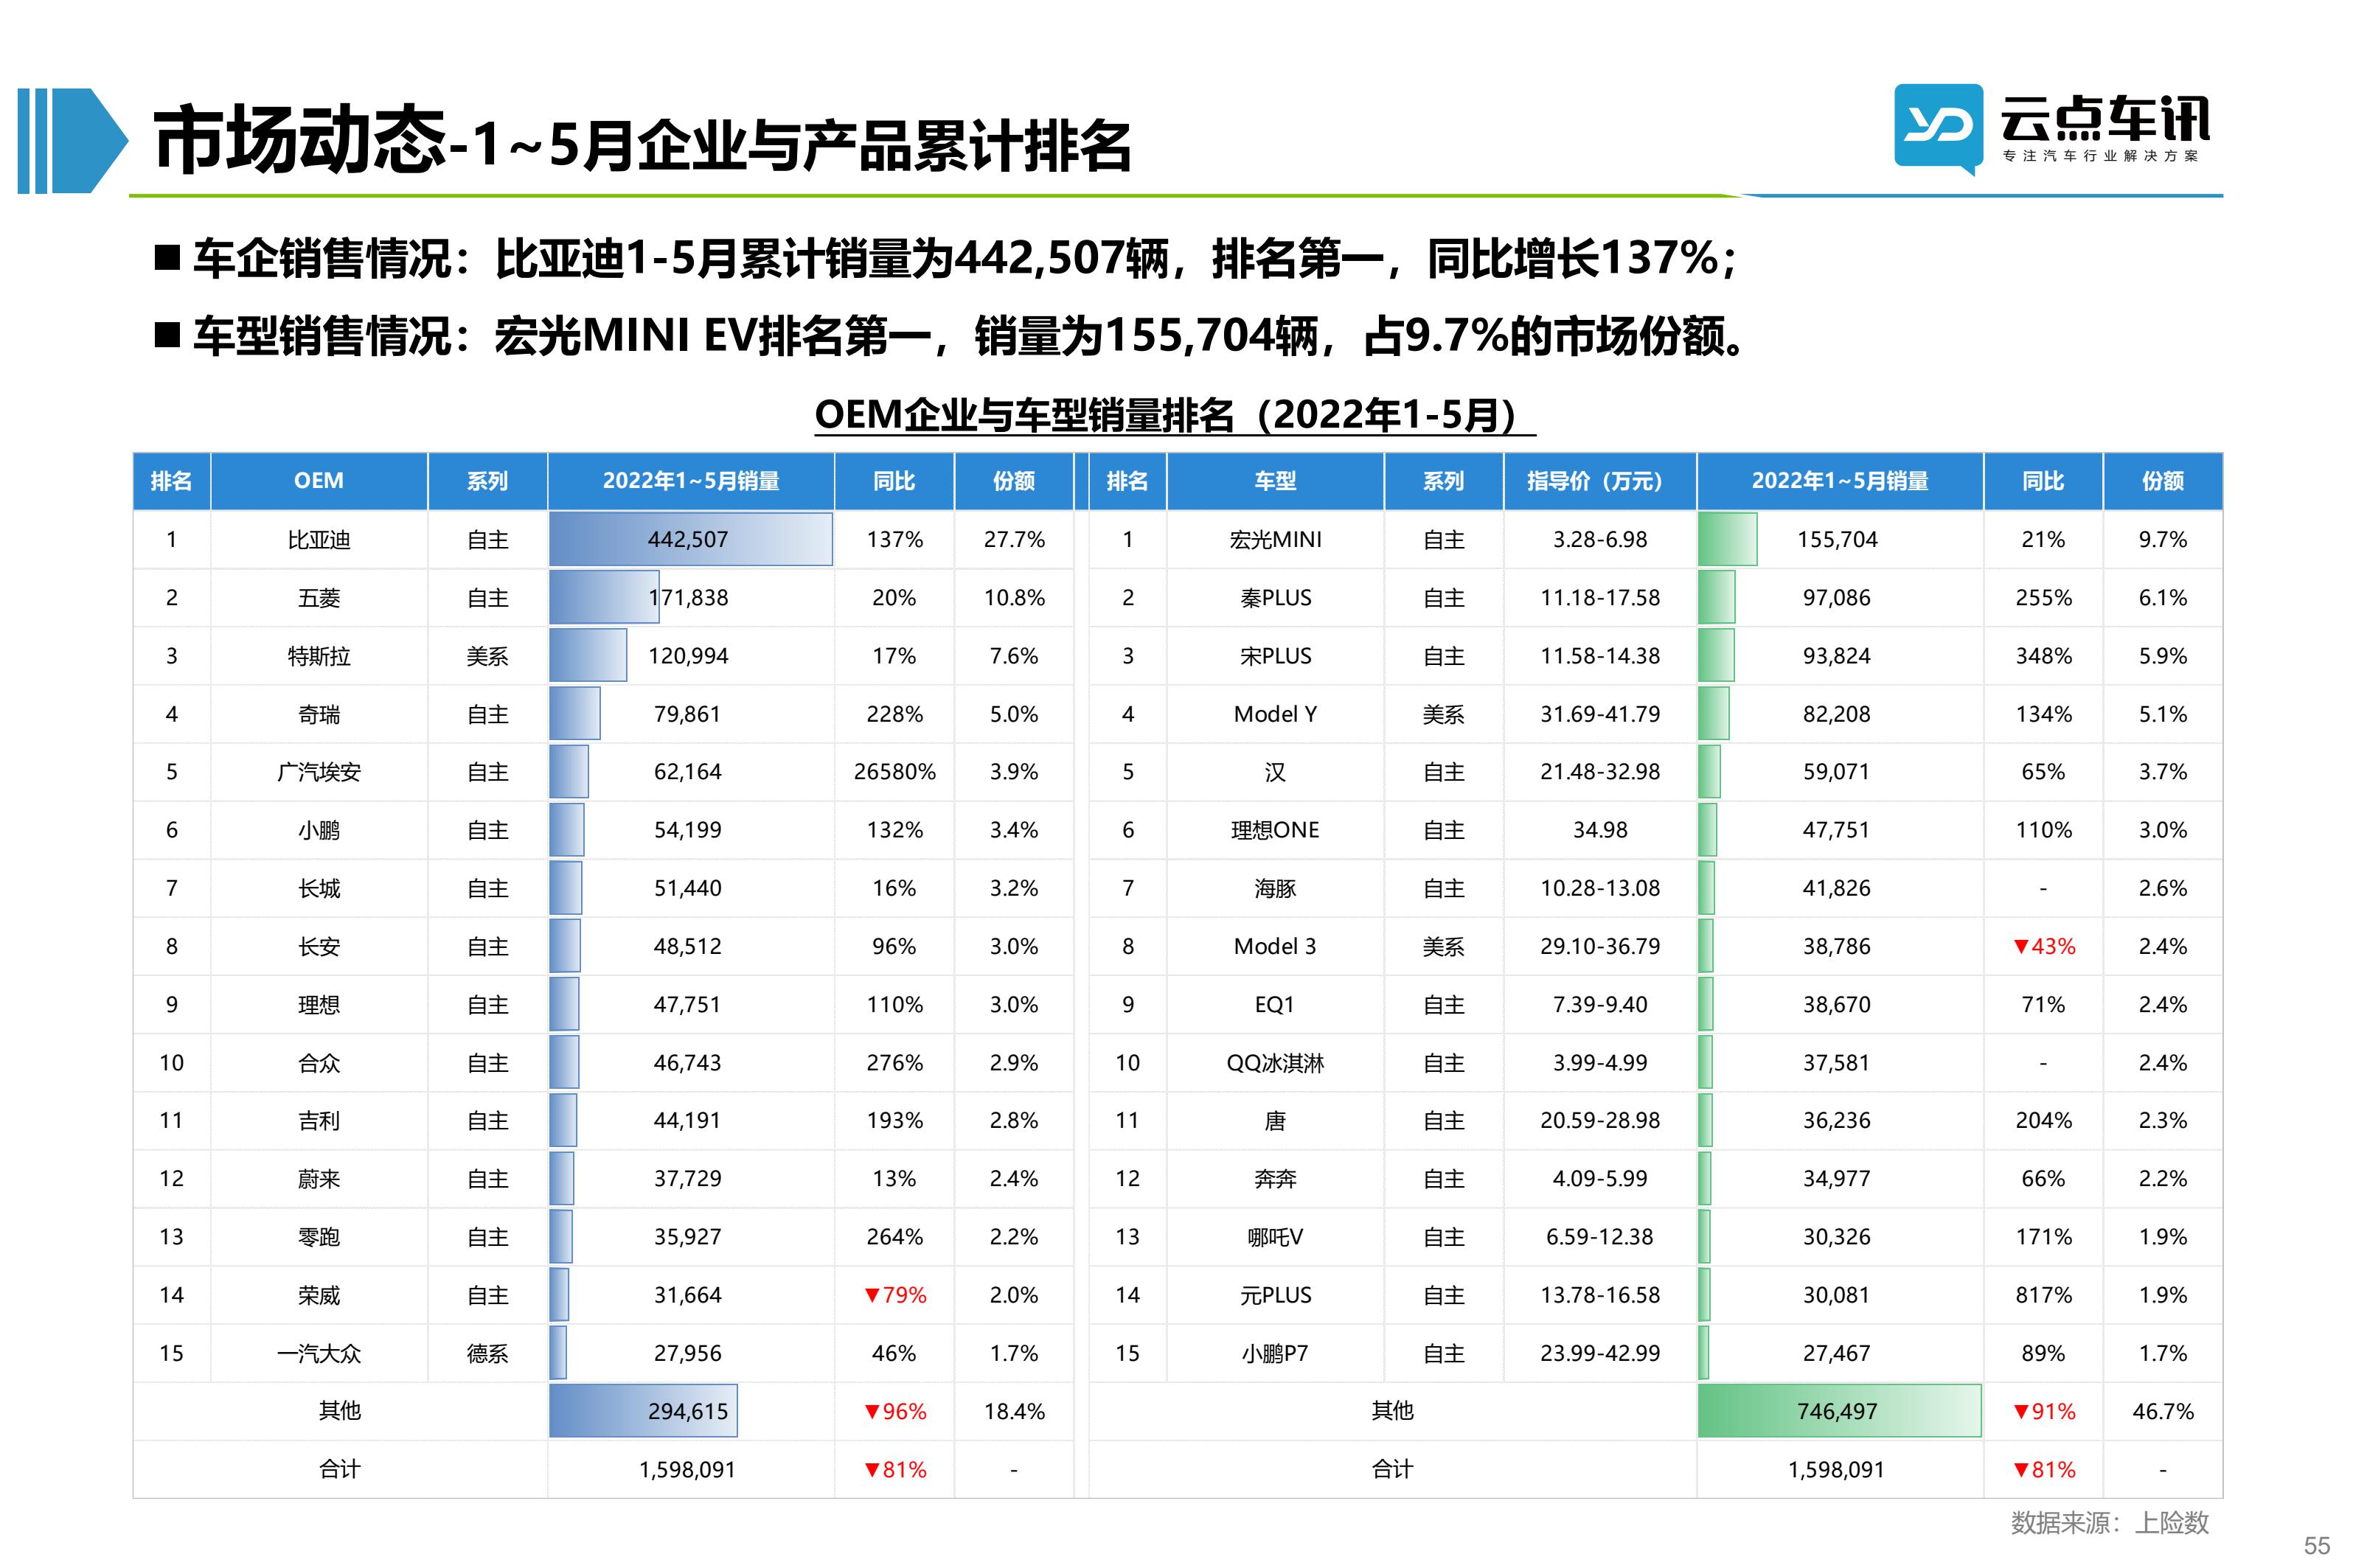Viewport: 2353px width, 1568px height.
Task: Select the 小鹏P7 sales value 27,467
Action: (x=1836, y=1353)
